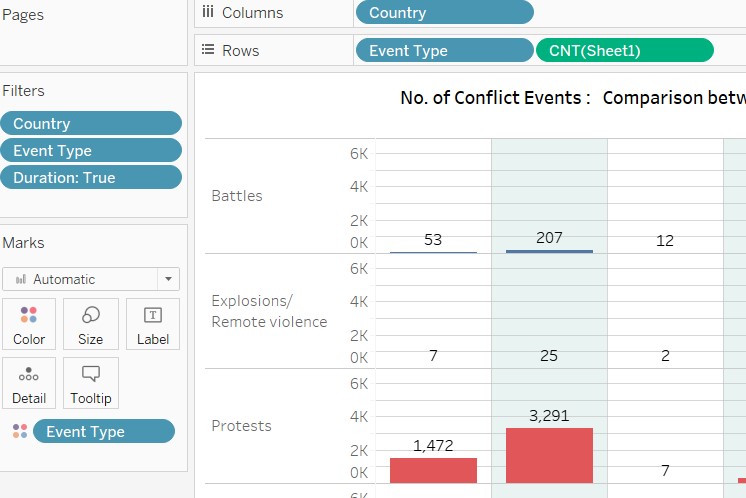Click the Columns shelf icon
This screenshot has width=746, height=498.
208,13
